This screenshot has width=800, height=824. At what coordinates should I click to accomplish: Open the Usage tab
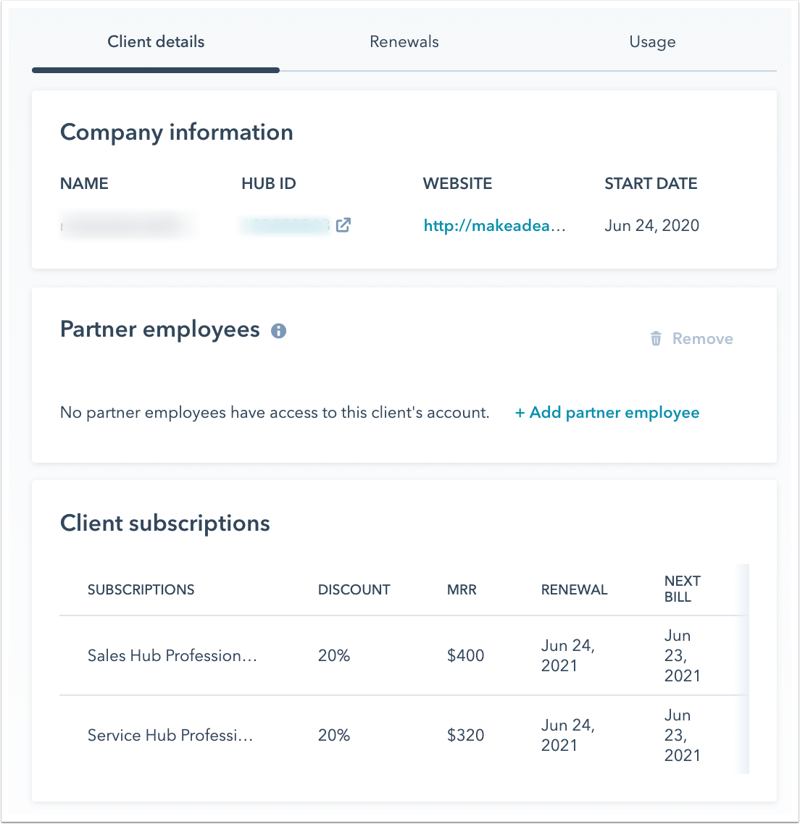click(x=652, y=42)
